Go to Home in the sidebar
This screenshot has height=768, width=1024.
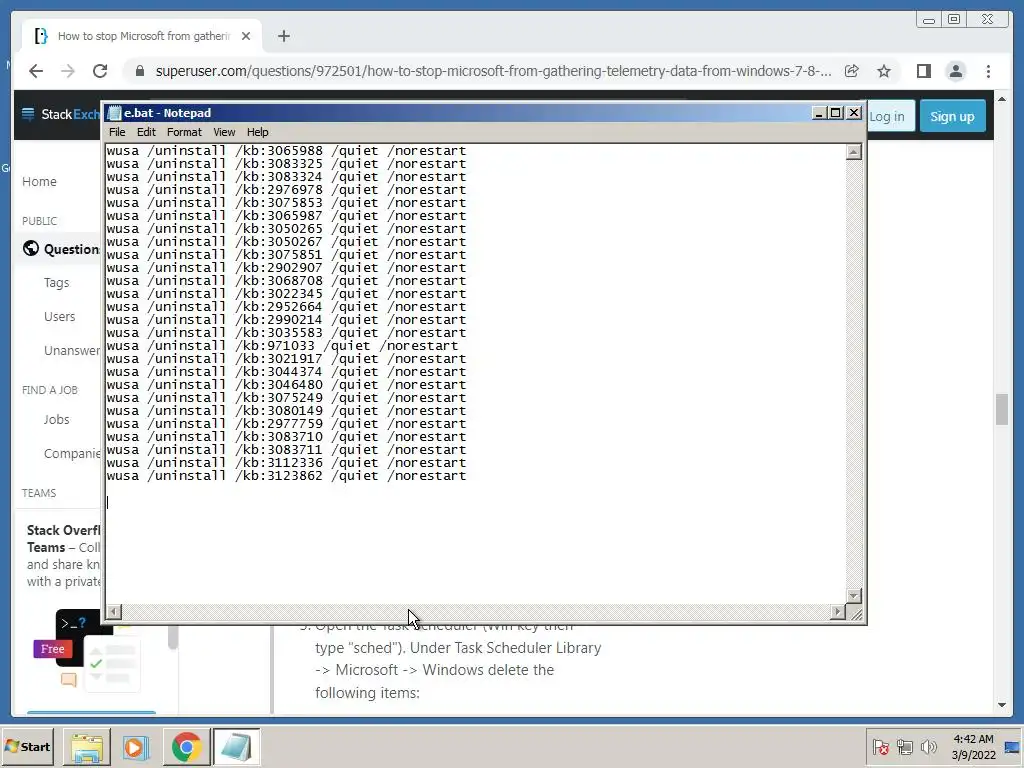[x=39, y=182]
